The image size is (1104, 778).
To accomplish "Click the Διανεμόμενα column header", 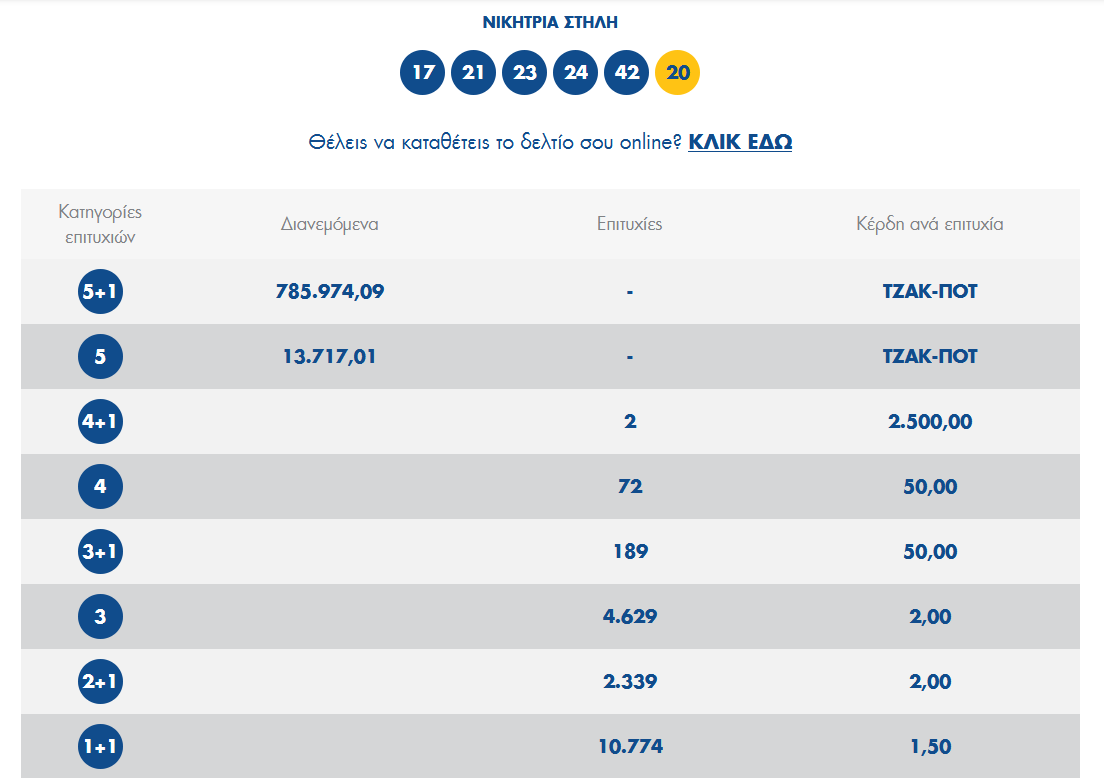I will click(330, 224).
